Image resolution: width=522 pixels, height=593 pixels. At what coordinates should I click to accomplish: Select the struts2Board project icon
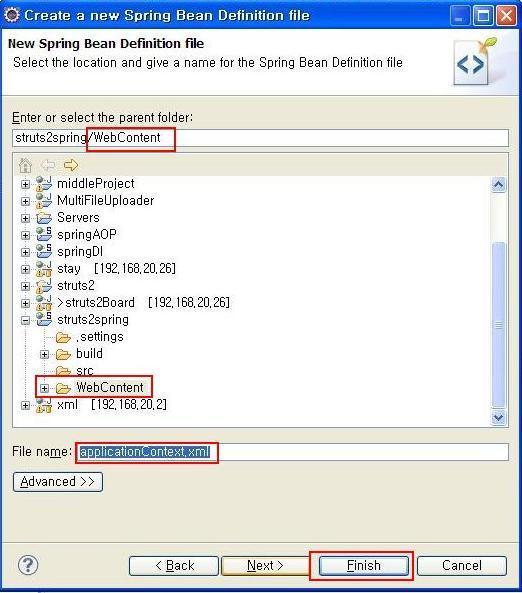point(44,303)
